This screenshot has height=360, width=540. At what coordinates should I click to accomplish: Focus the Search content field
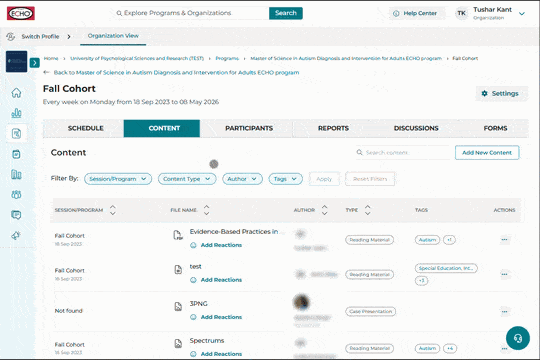pyautogui.click(x=403, y=152)
